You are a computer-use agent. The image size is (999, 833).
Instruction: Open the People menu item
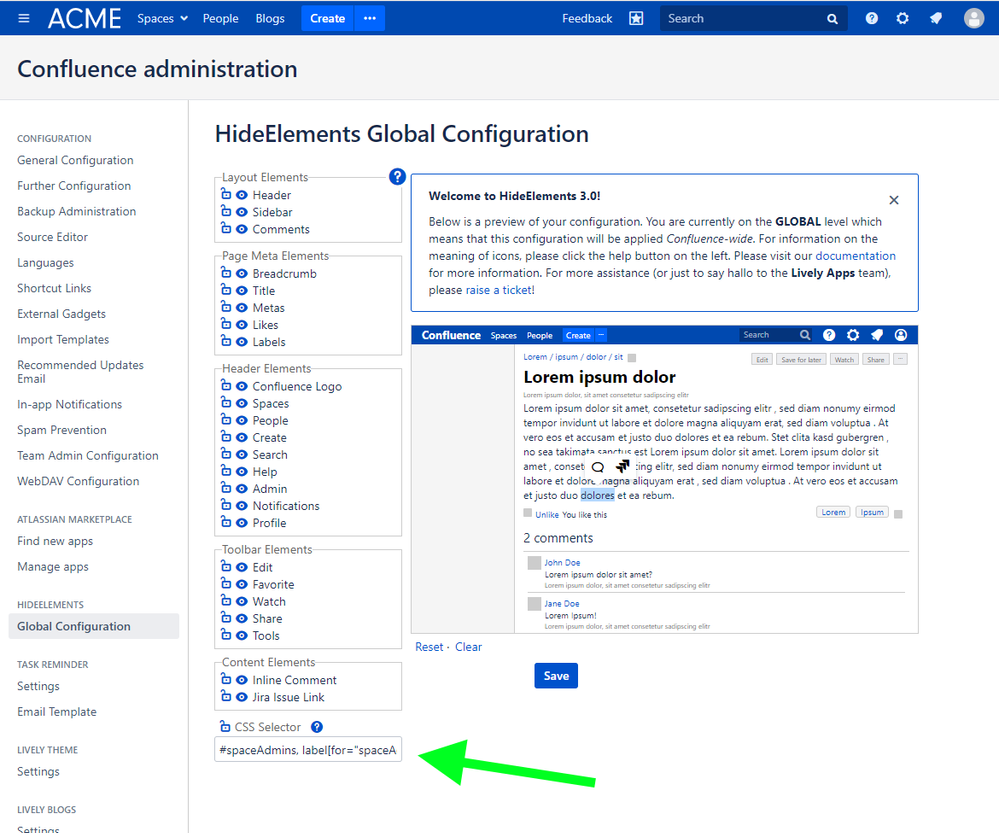[220, 18]
